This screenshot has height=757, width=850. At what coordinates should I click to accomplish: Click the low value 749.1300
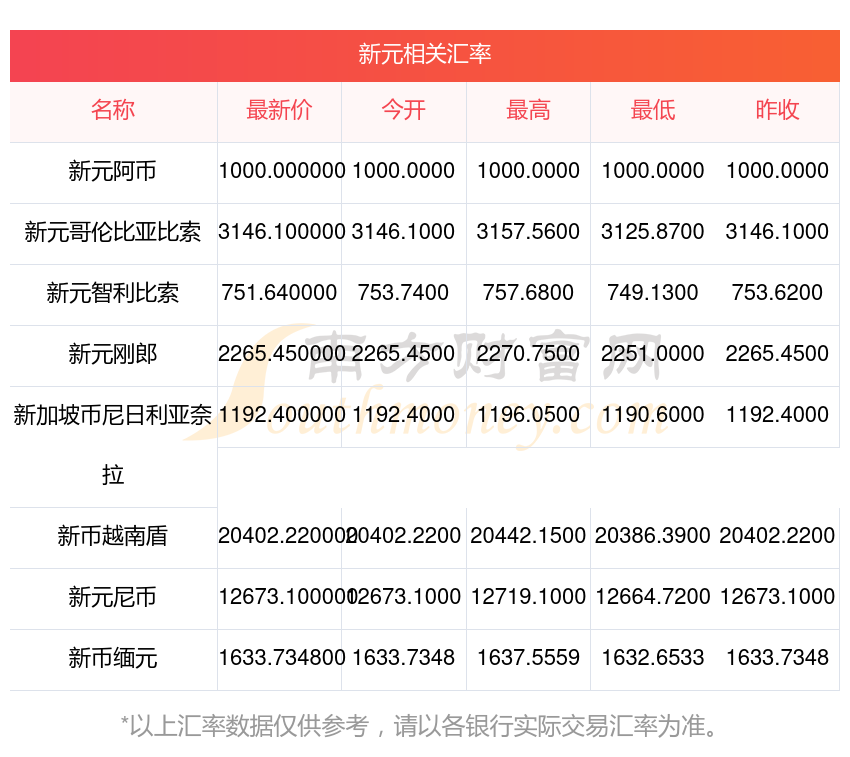click(653, 293)
